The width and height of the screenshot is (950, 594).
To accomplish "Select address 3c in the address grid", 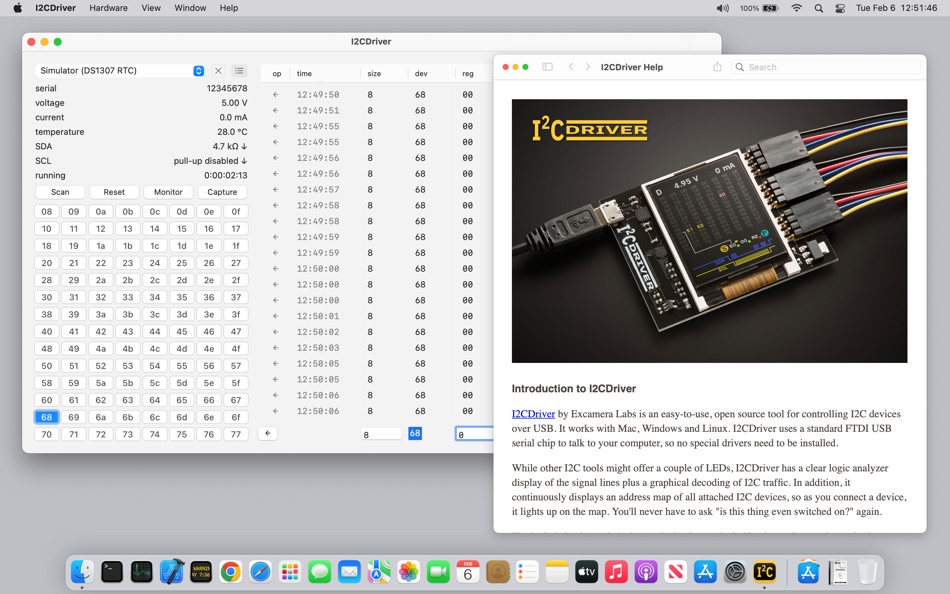I will (x=154, y=315).
